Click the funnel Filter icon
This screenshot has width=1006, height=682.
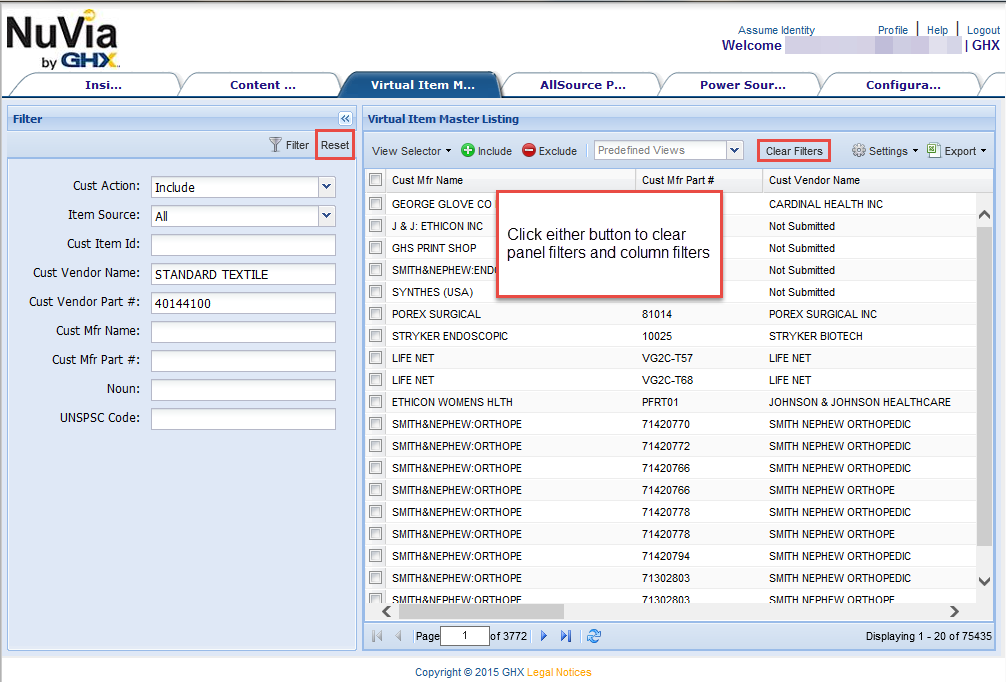click(x=275, y=145)
